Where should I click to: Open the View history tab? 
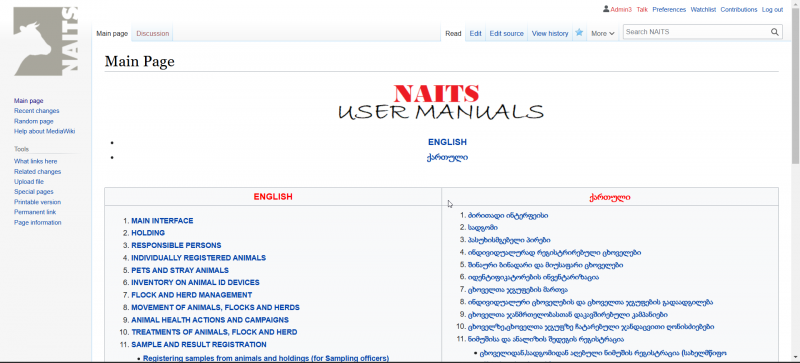click(x=549, y=34)
